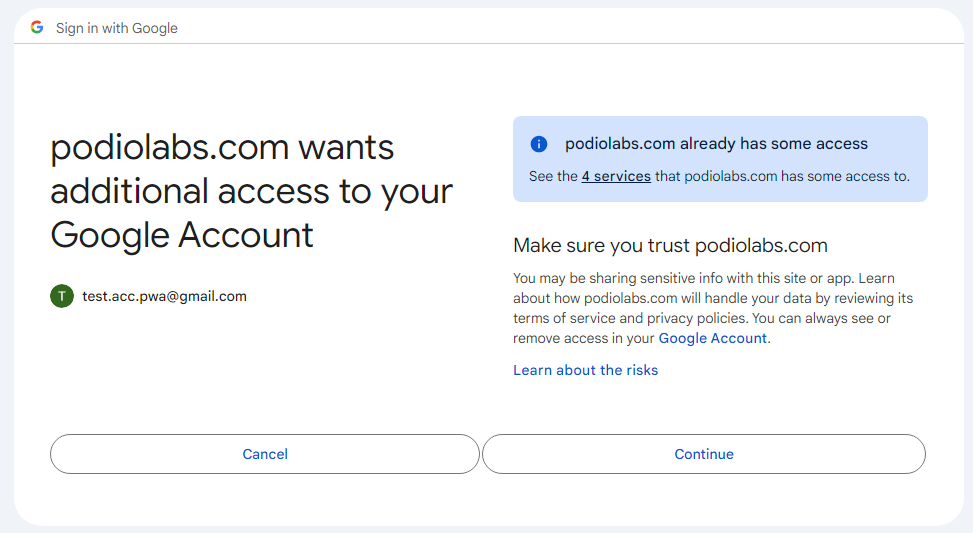Click the Google G logo icon
973x533 pixels.
pos(37,27)
